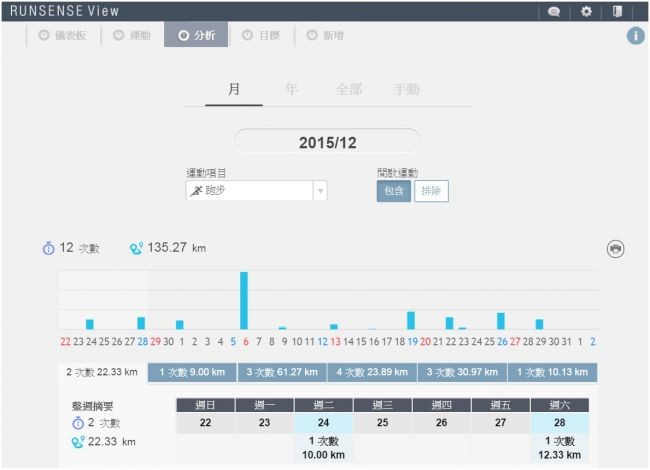The height and width of the screenshot is (470, 650).
Task: Click the printer icon
Action: (x=616, y=249)
